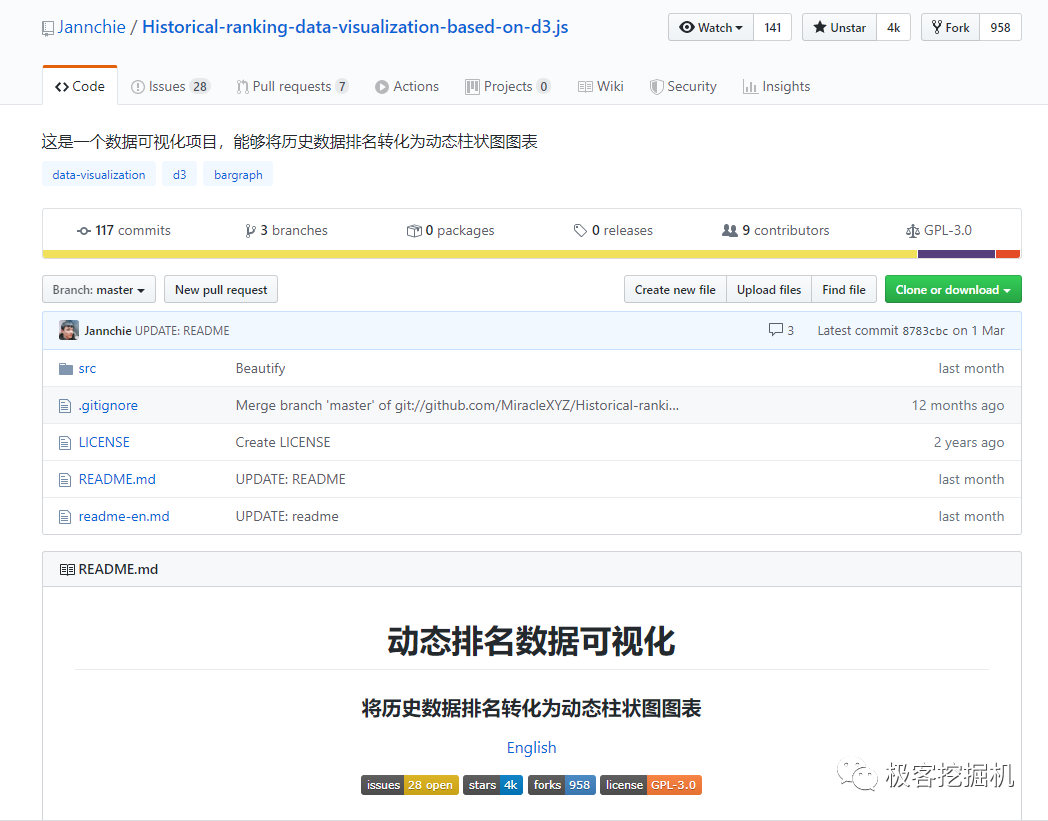Screen dimensions: 1048x821
Task: Open the Projects tab
Action: tap(508, 86)
